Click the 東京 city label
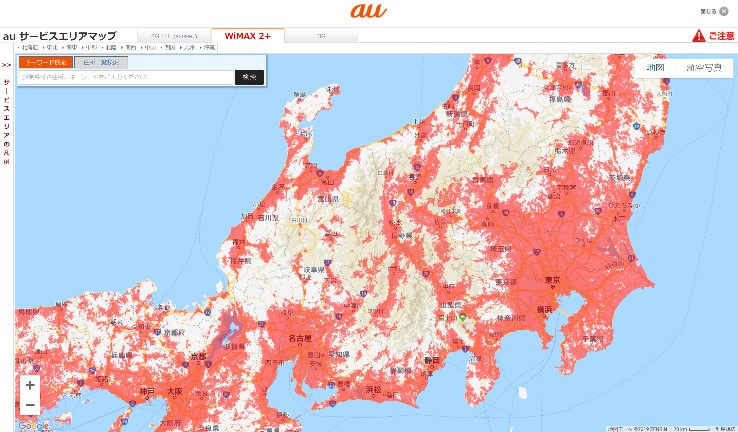Viewport: 738px width, 432px height. tap(553, 280)
